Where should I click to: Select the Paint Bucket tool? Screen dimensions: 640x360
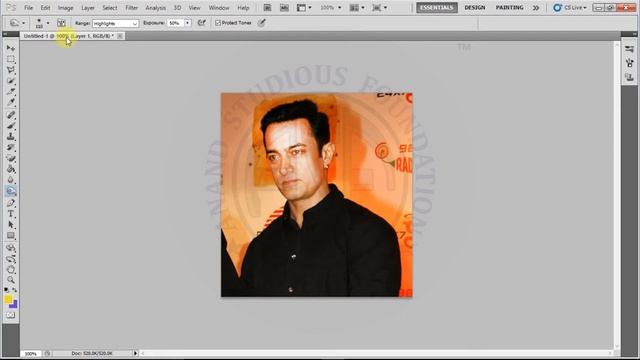[x=11, y=169]
